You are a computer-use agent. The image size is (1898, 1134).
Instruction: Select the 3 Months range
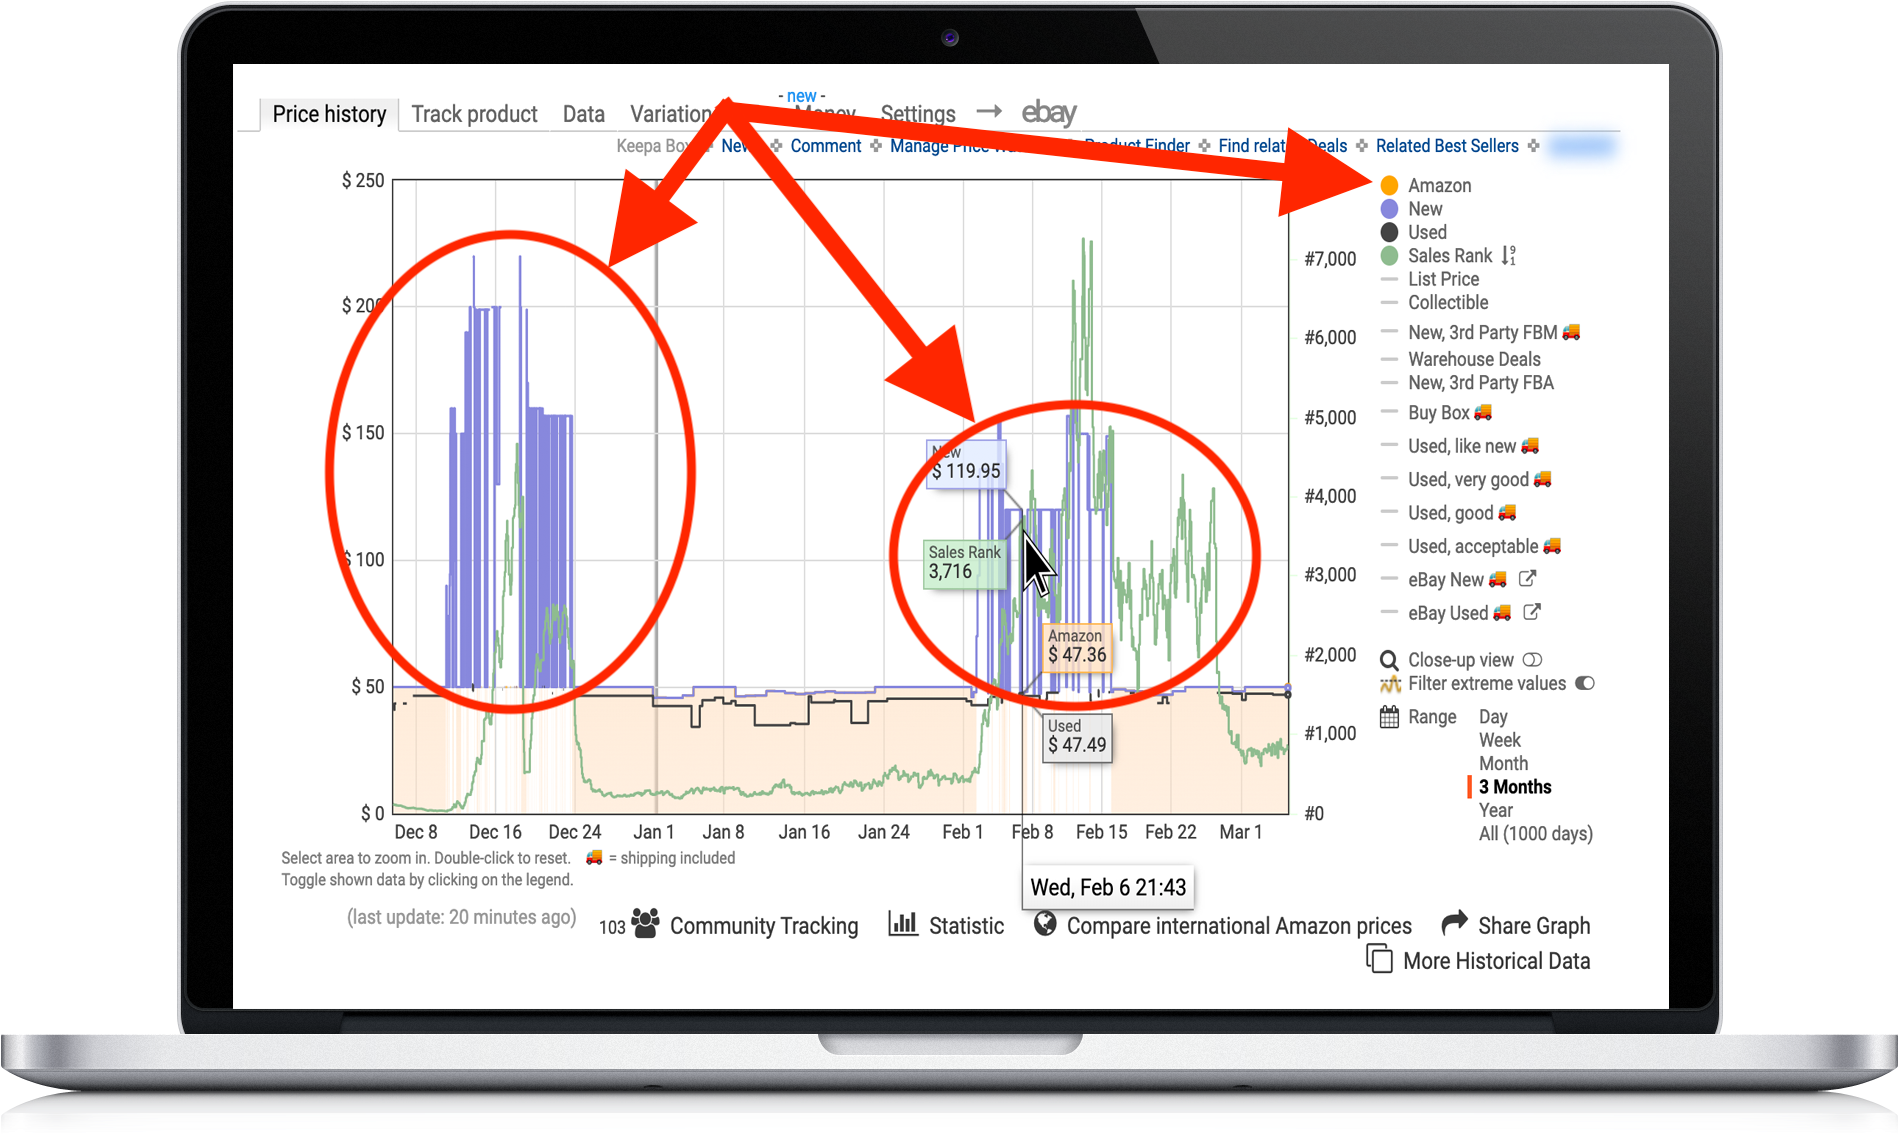(1515, 787)
